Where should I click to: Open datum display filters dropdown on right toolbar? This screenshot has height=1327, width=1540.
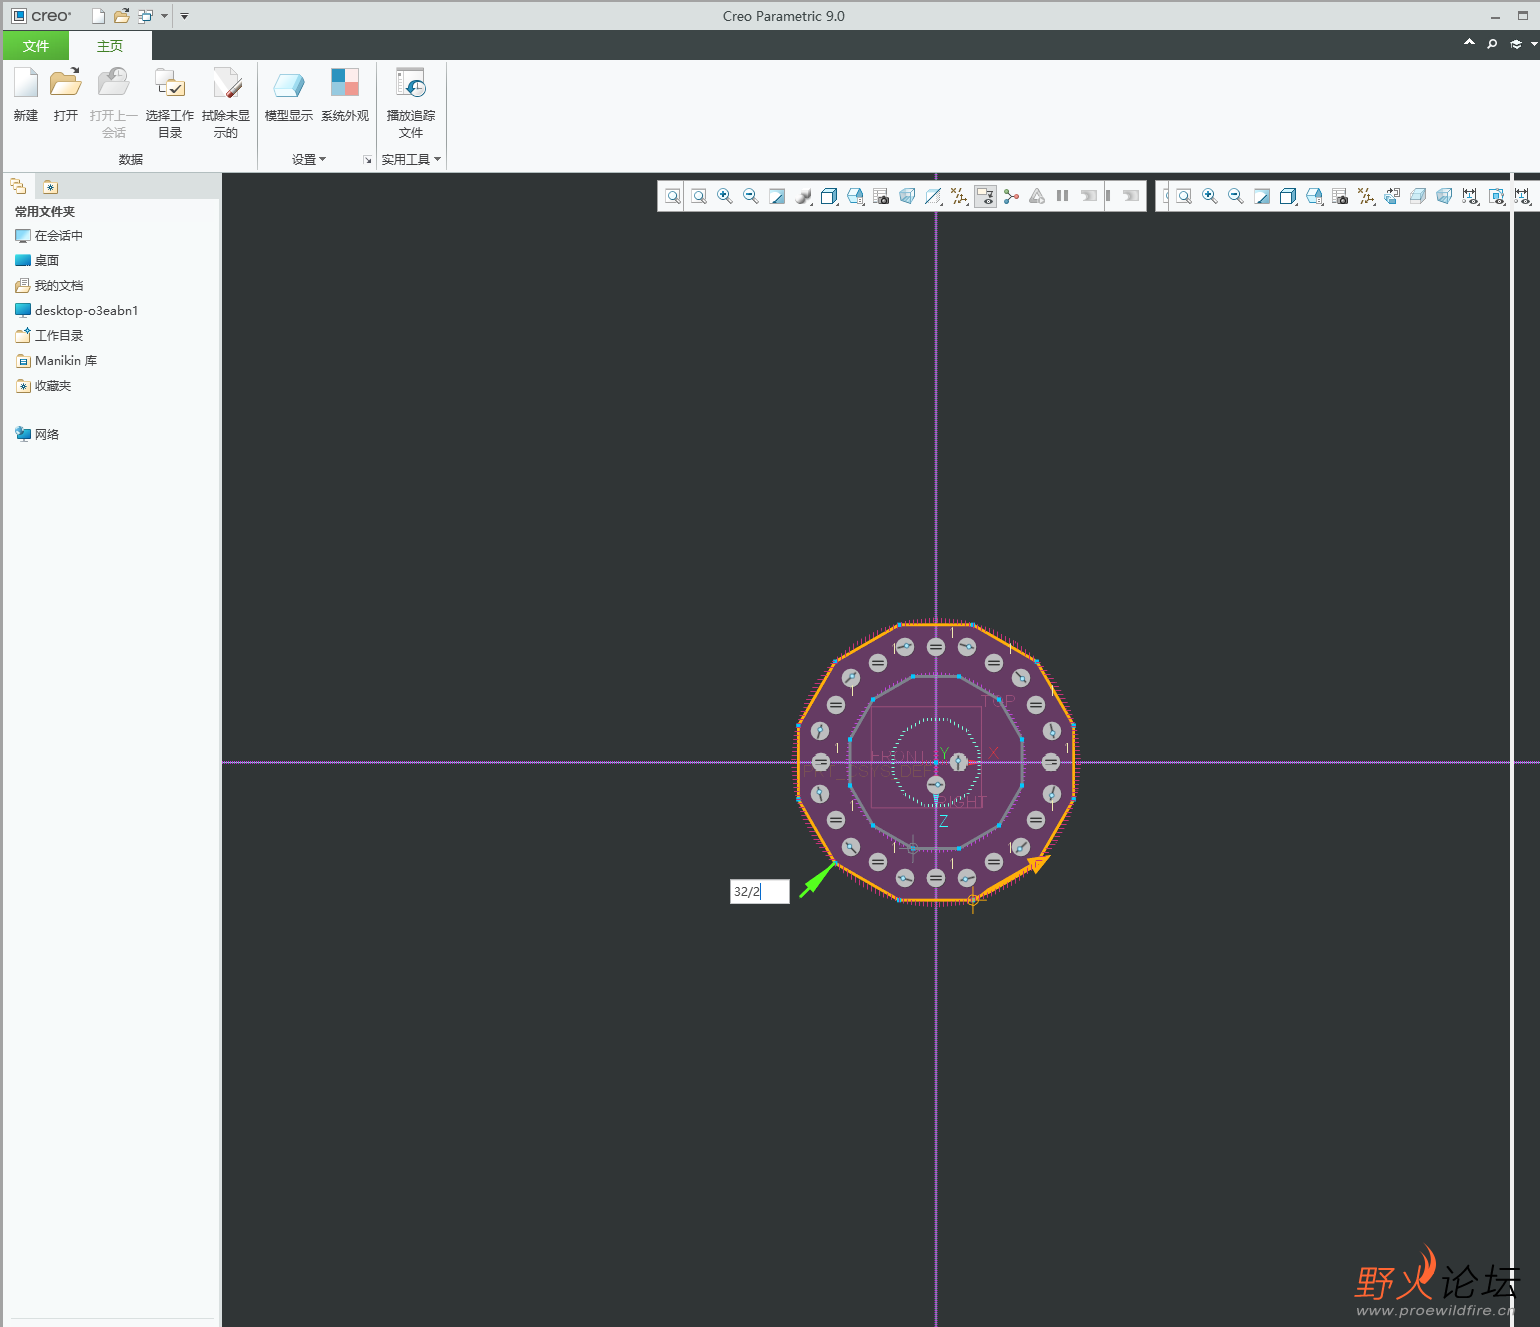pos(1366,196)
